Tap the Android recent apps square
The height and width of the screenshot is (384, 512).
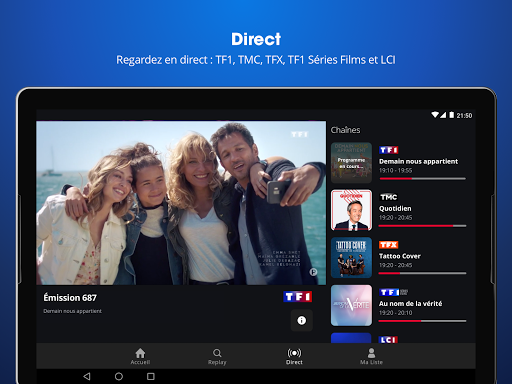tap(151, 376)
